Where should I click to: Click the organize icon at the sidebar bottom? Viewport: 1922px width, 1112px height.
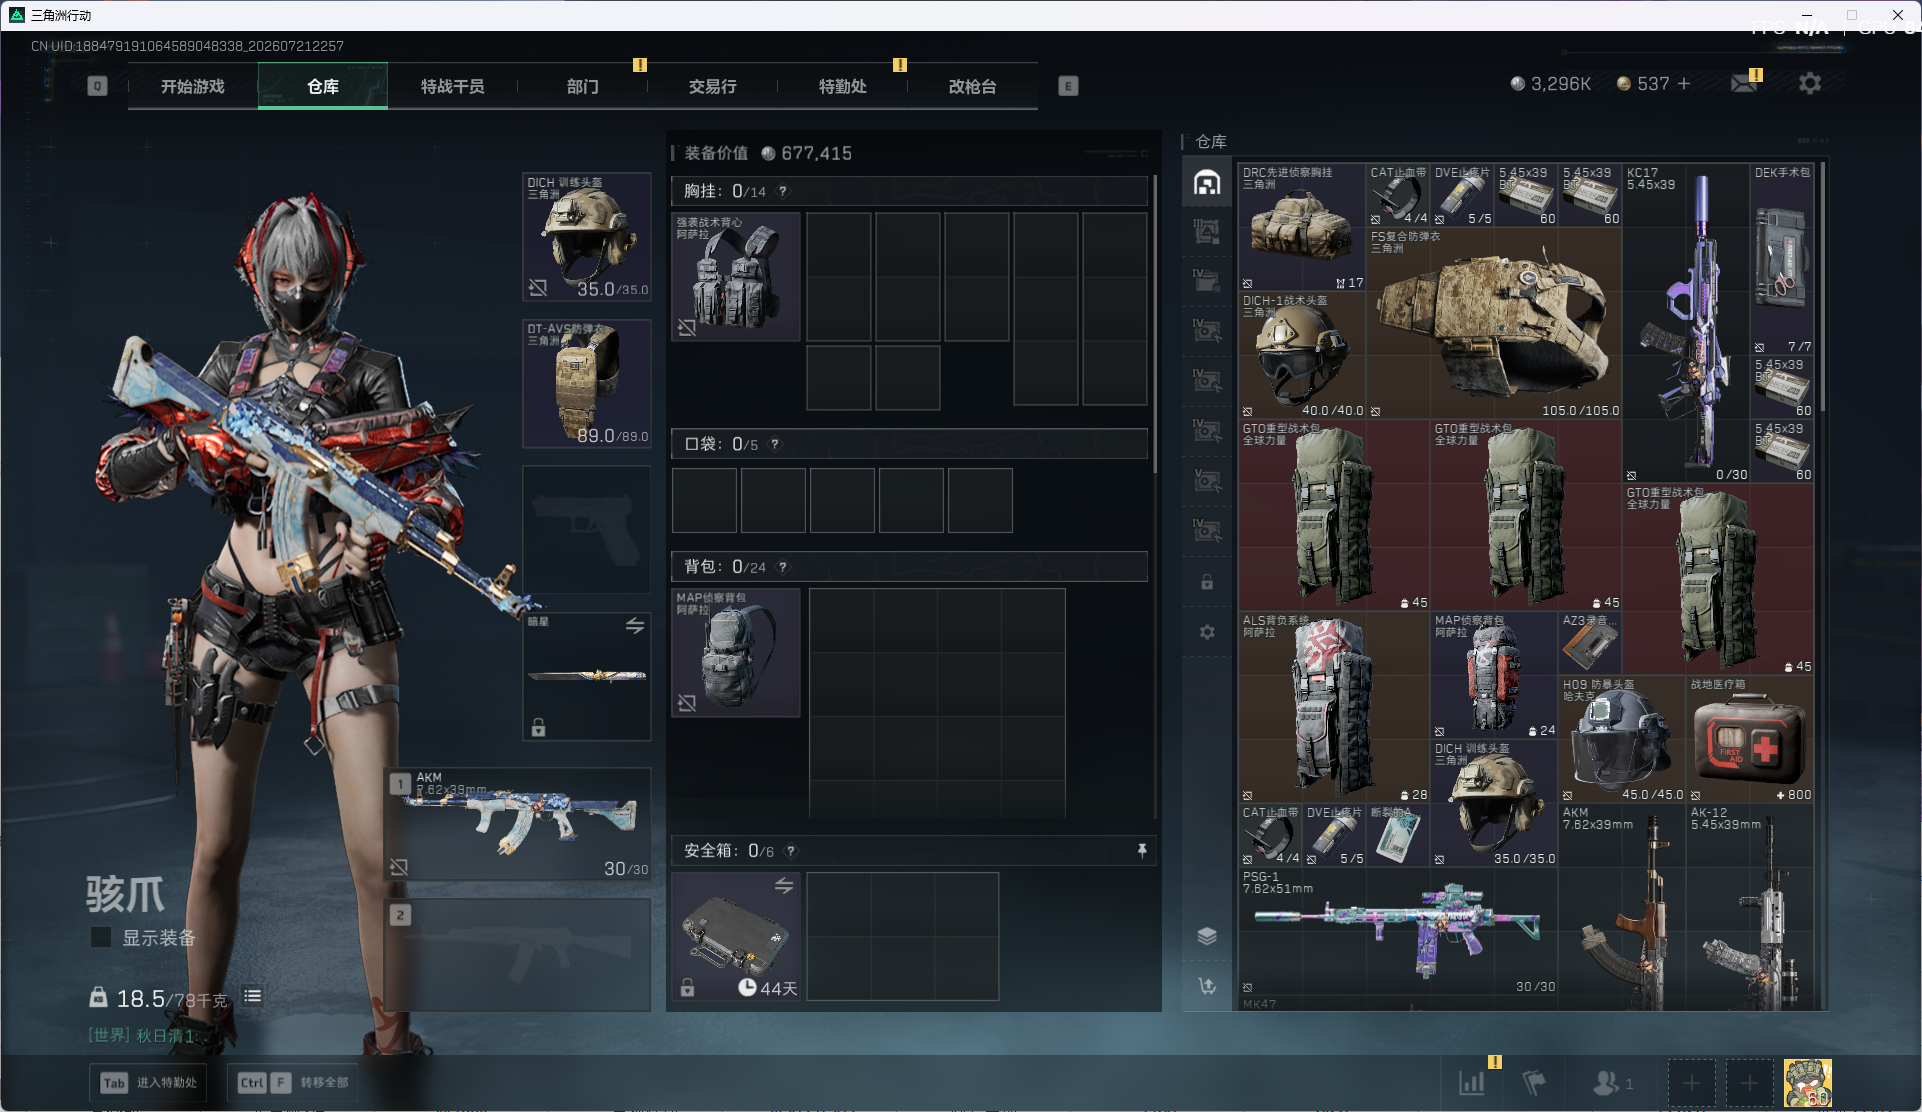[1207, 986]
